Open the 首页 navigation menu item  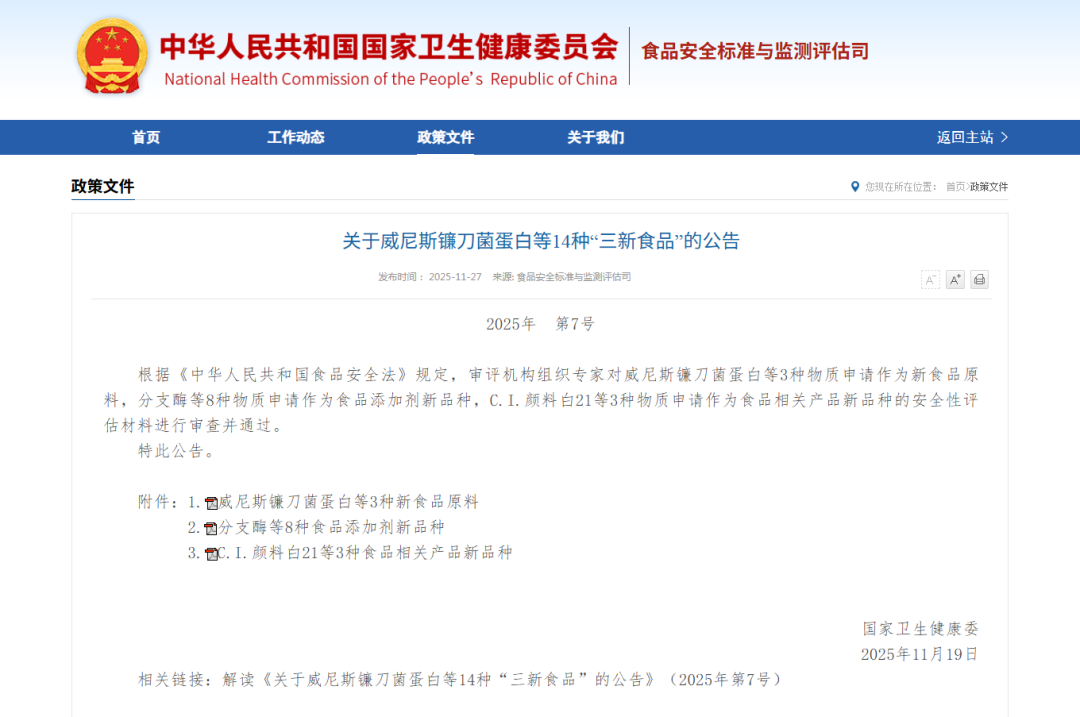coord(145,137)
